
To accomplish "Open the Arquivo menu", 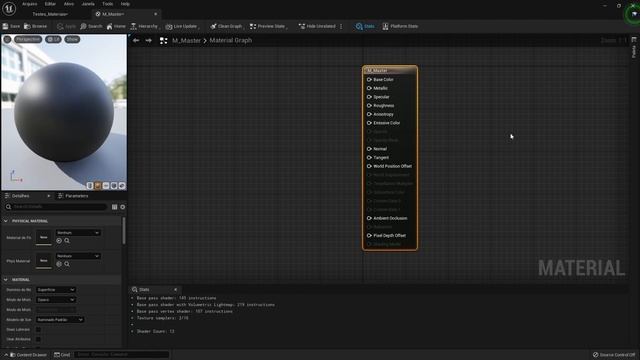I will [x=30, y=4].
